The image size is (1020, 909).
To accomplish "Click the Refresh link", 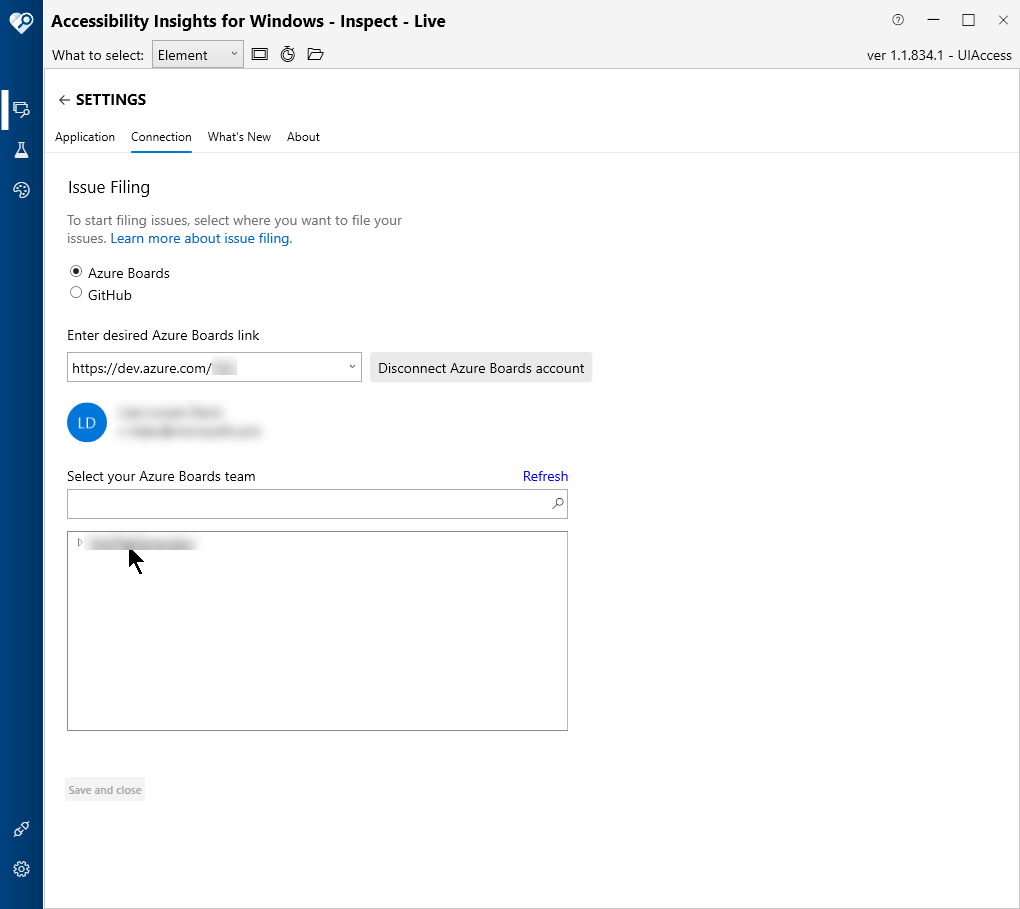I will tap(545, 476).
